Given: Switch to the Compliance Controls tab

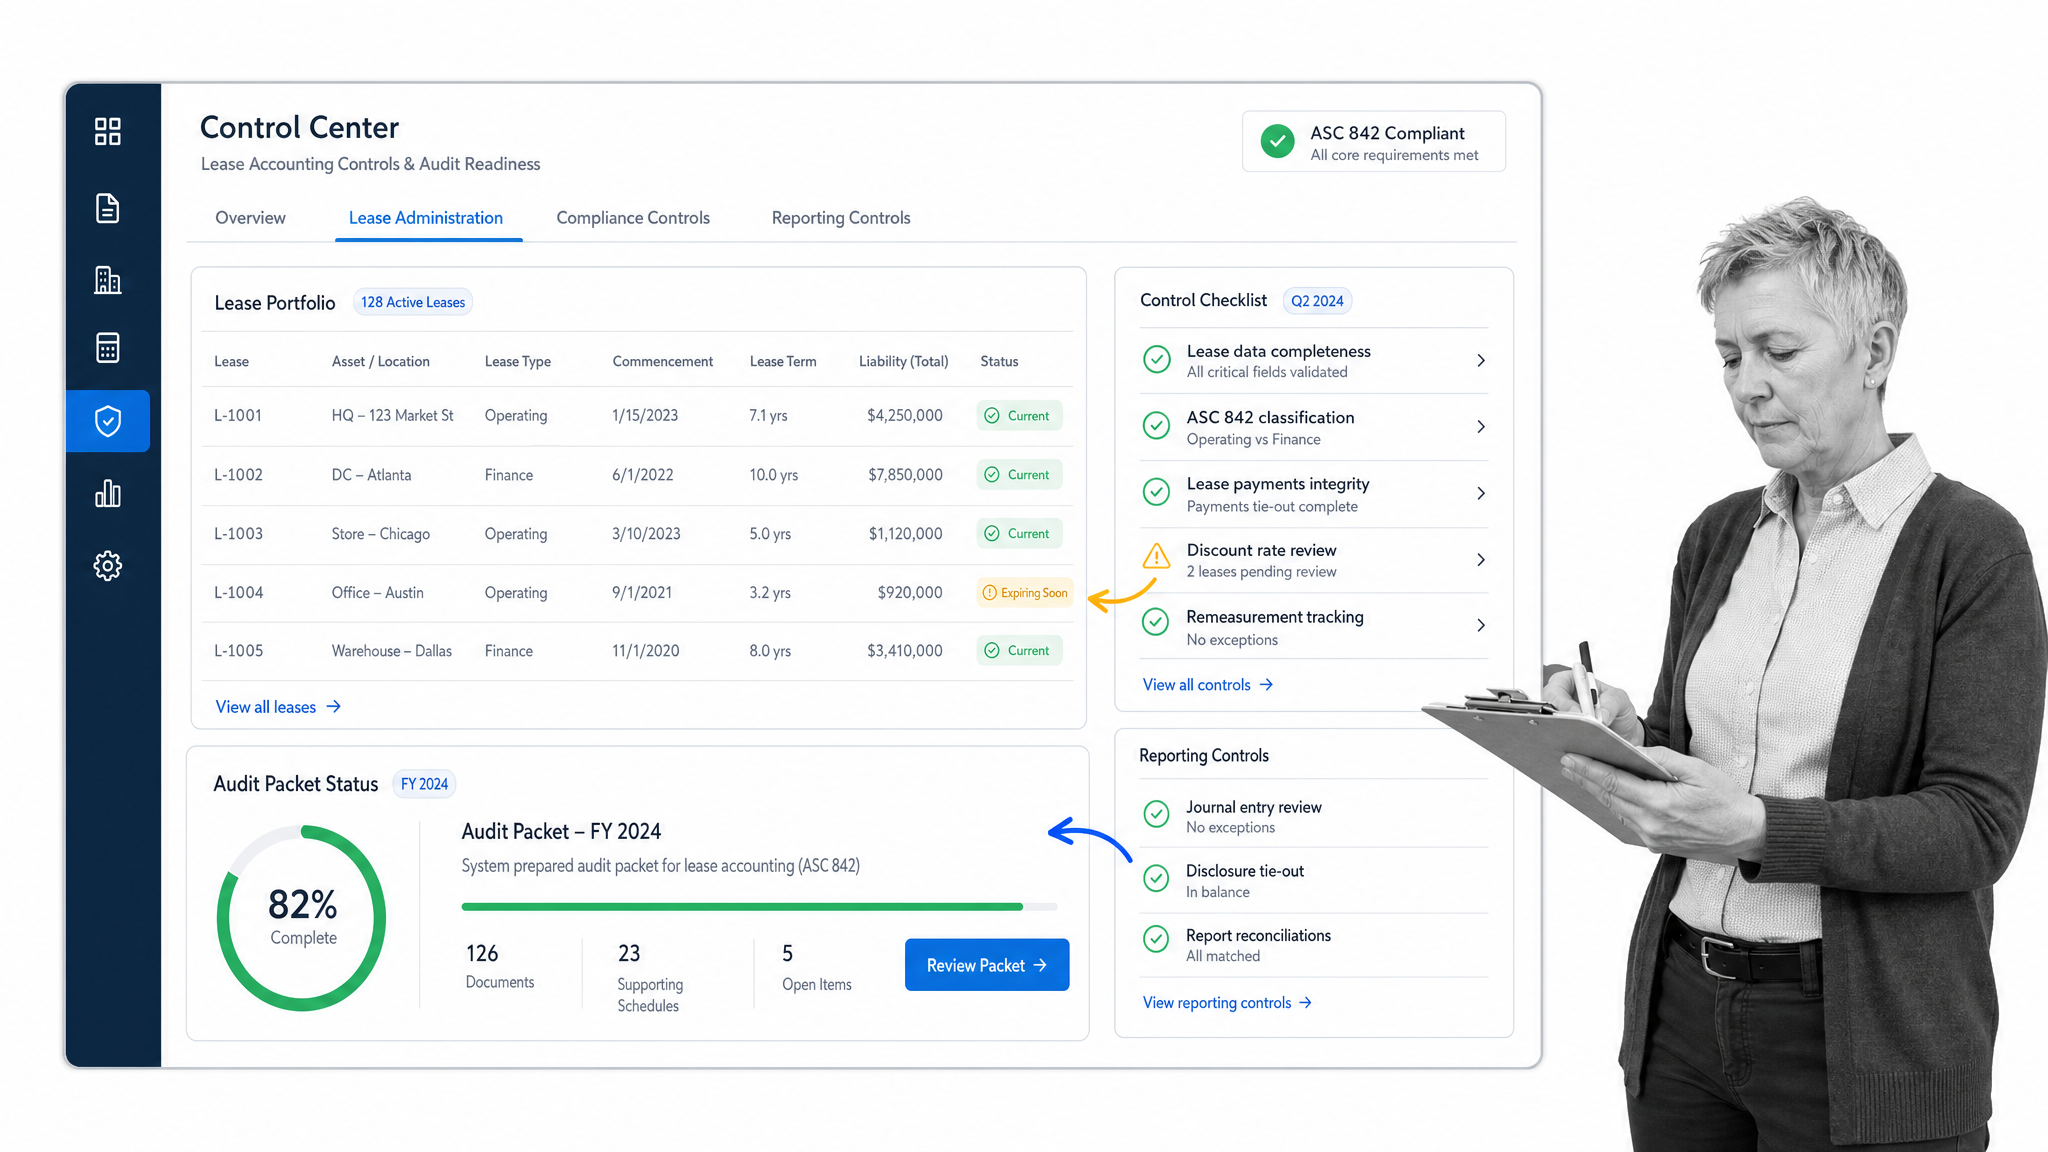Looking at the screenshot, I should (633, 218).
